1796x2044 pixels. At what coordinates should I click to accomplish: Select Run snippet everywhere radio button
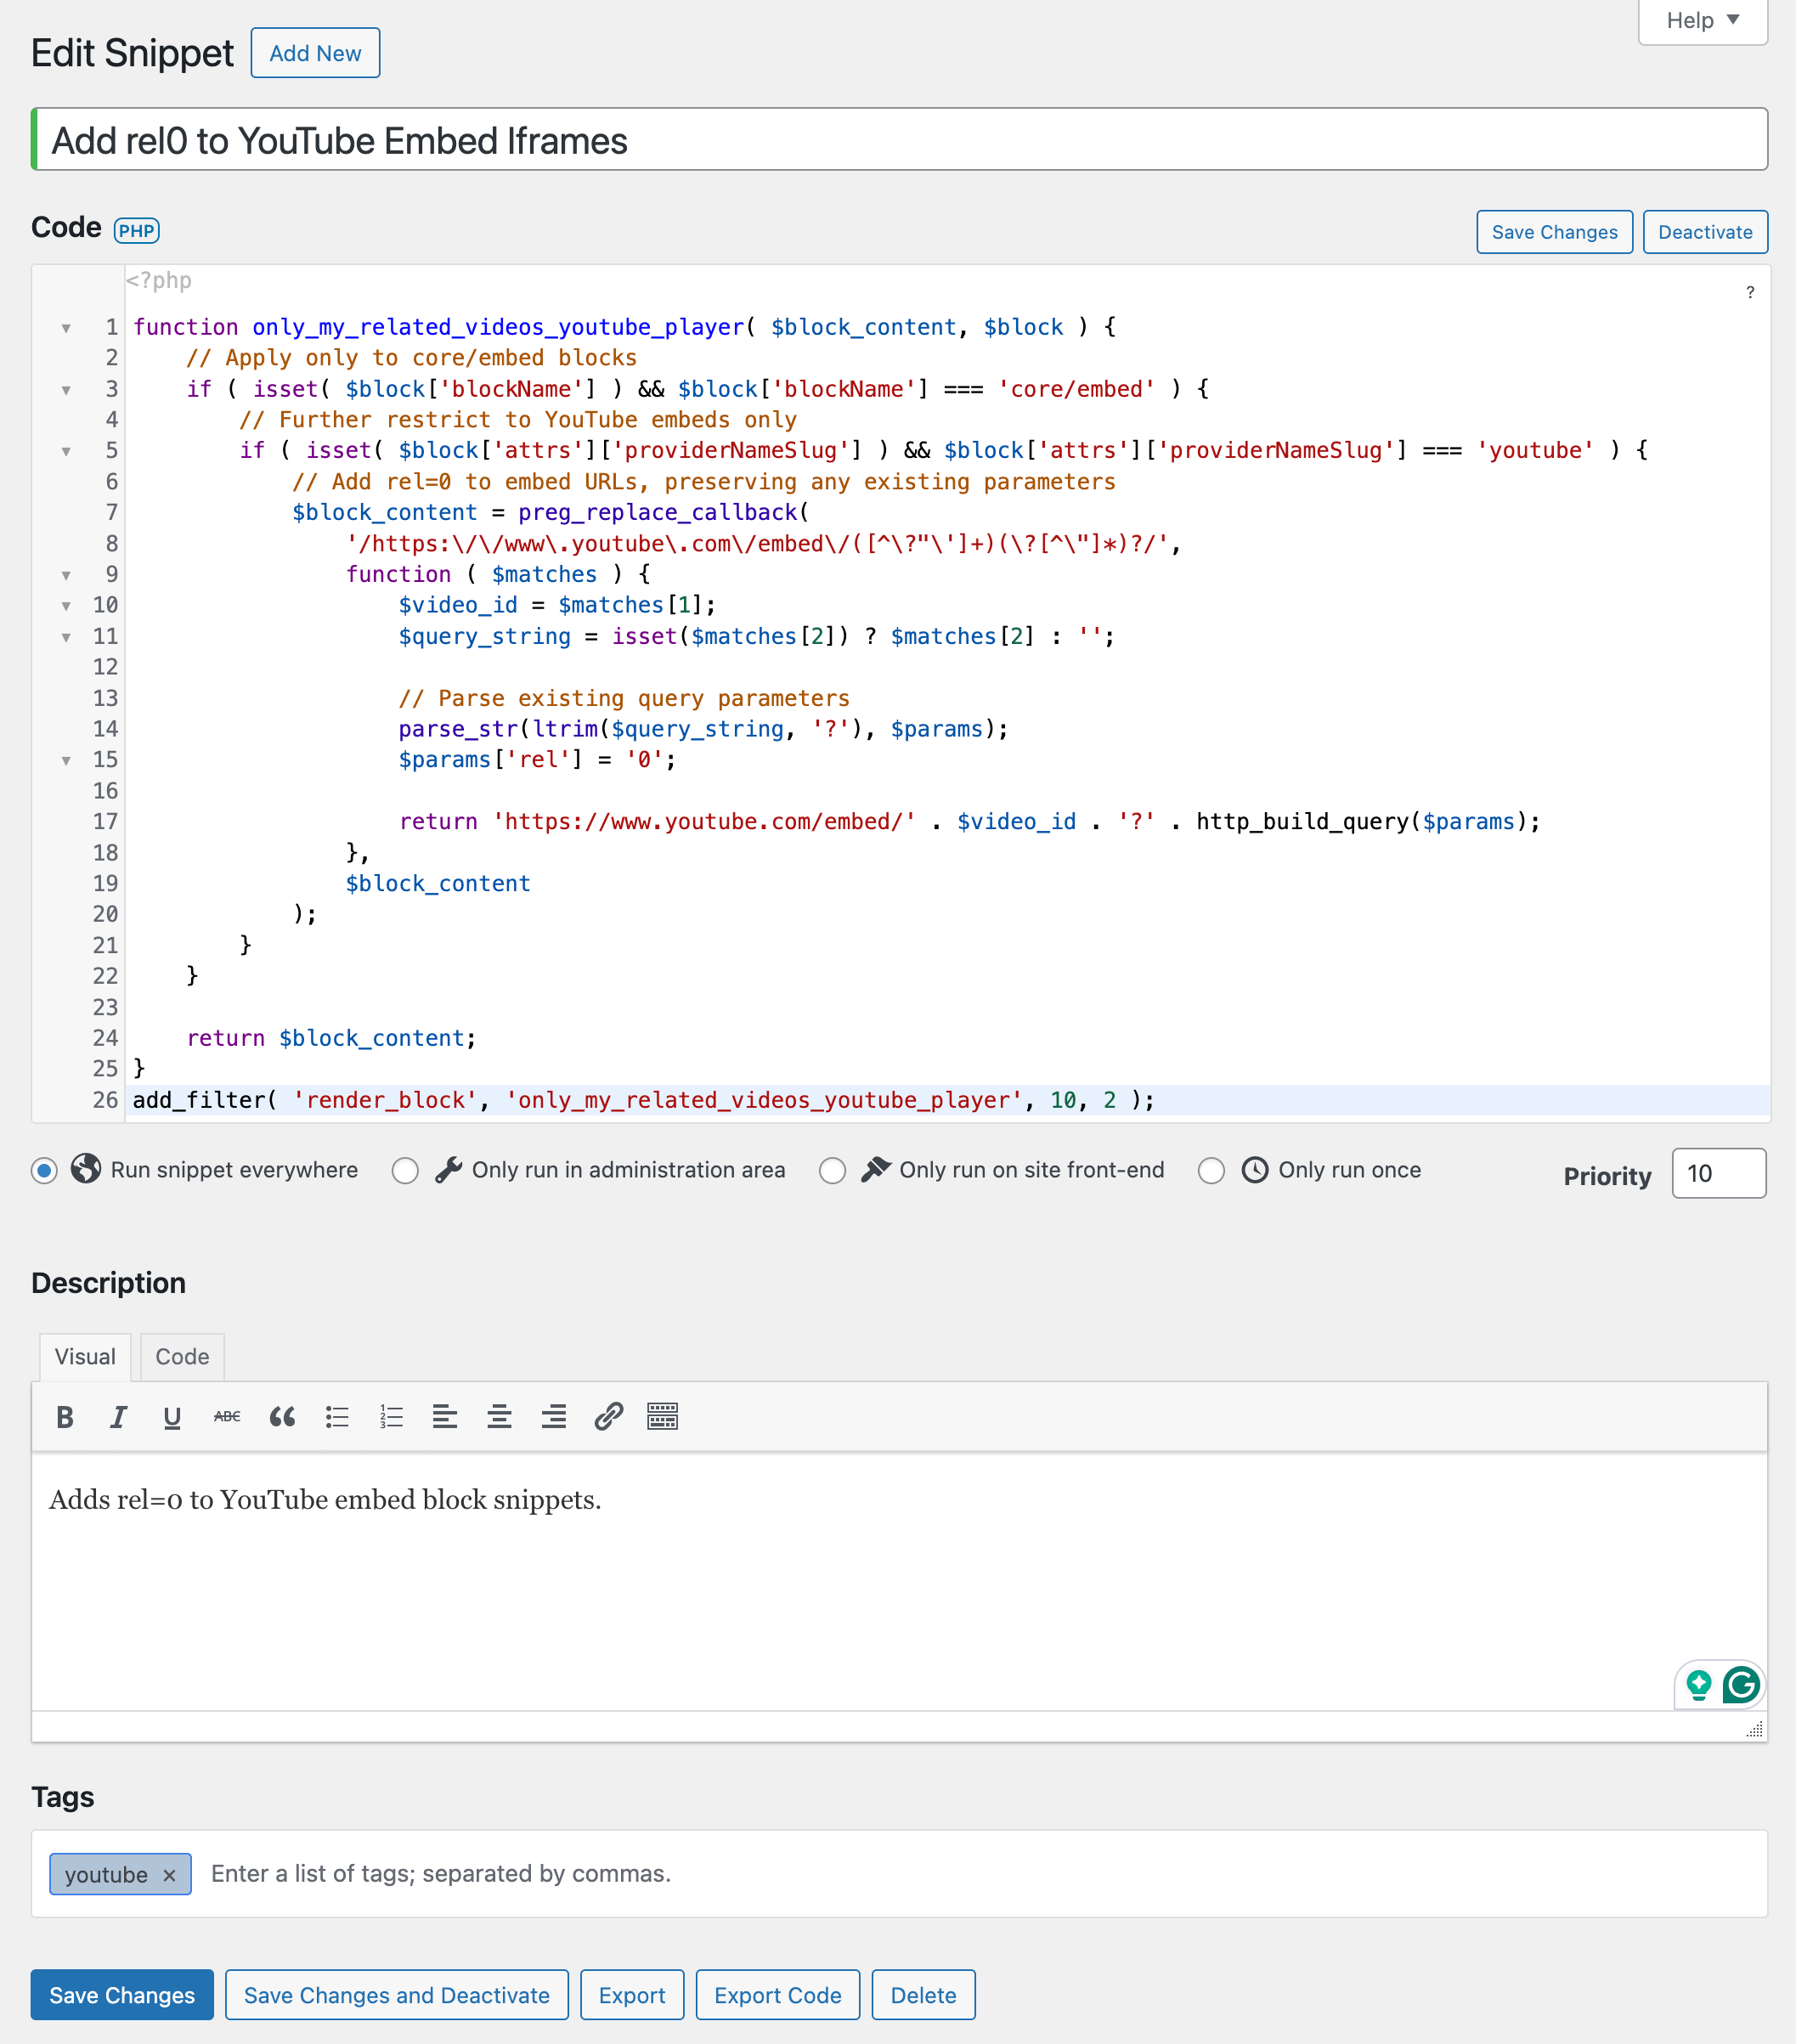click(x=44, y=1170)
